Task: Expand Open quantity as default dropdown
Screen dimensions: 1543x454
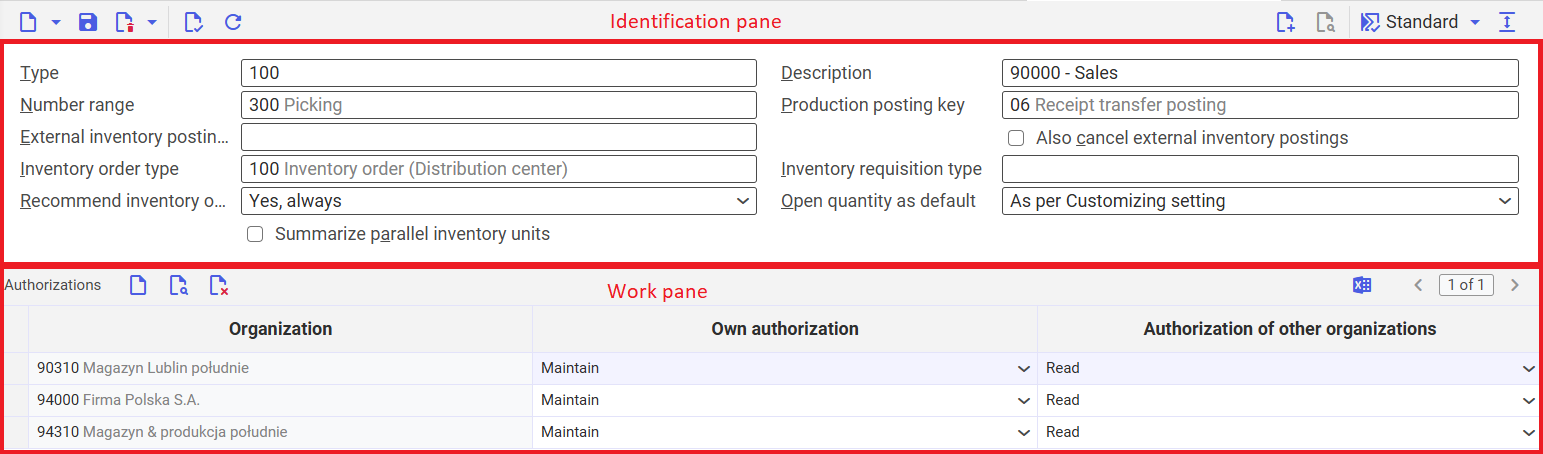Action: (x=1260, y=201)
